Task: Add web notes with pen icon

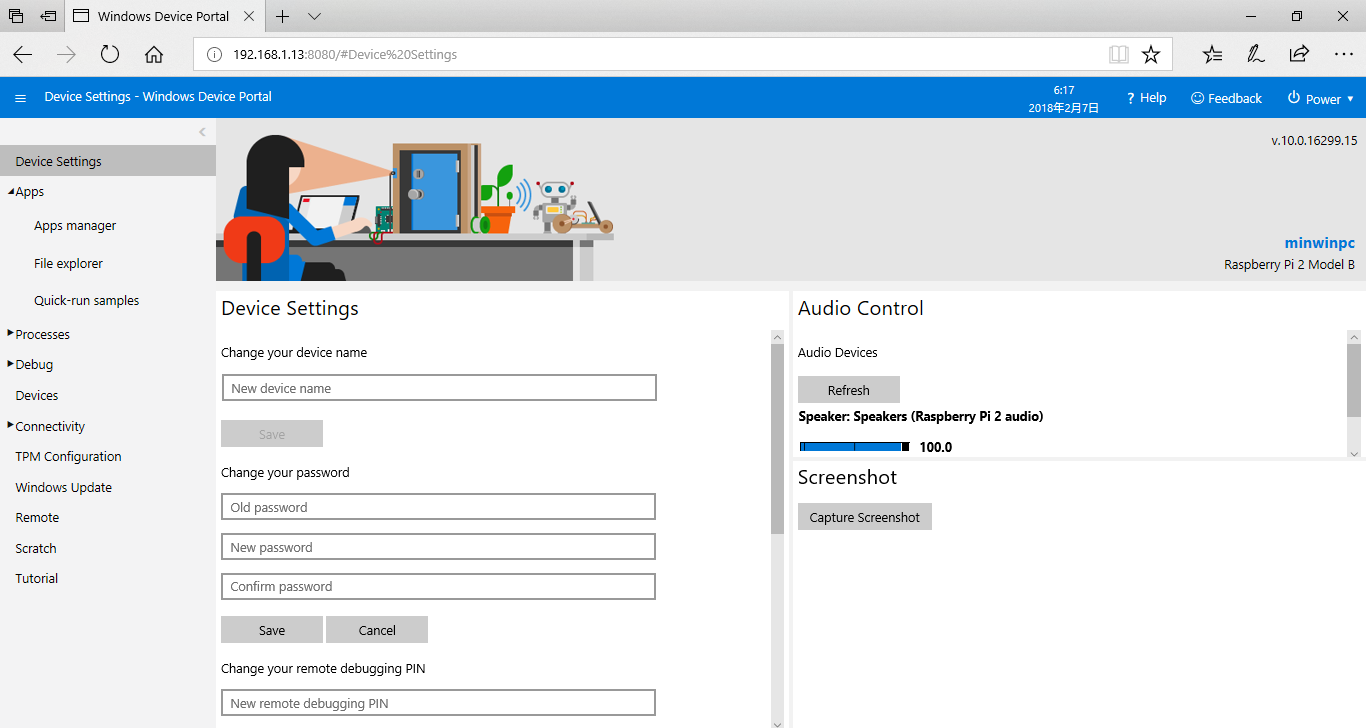Action: [1256, 54]
